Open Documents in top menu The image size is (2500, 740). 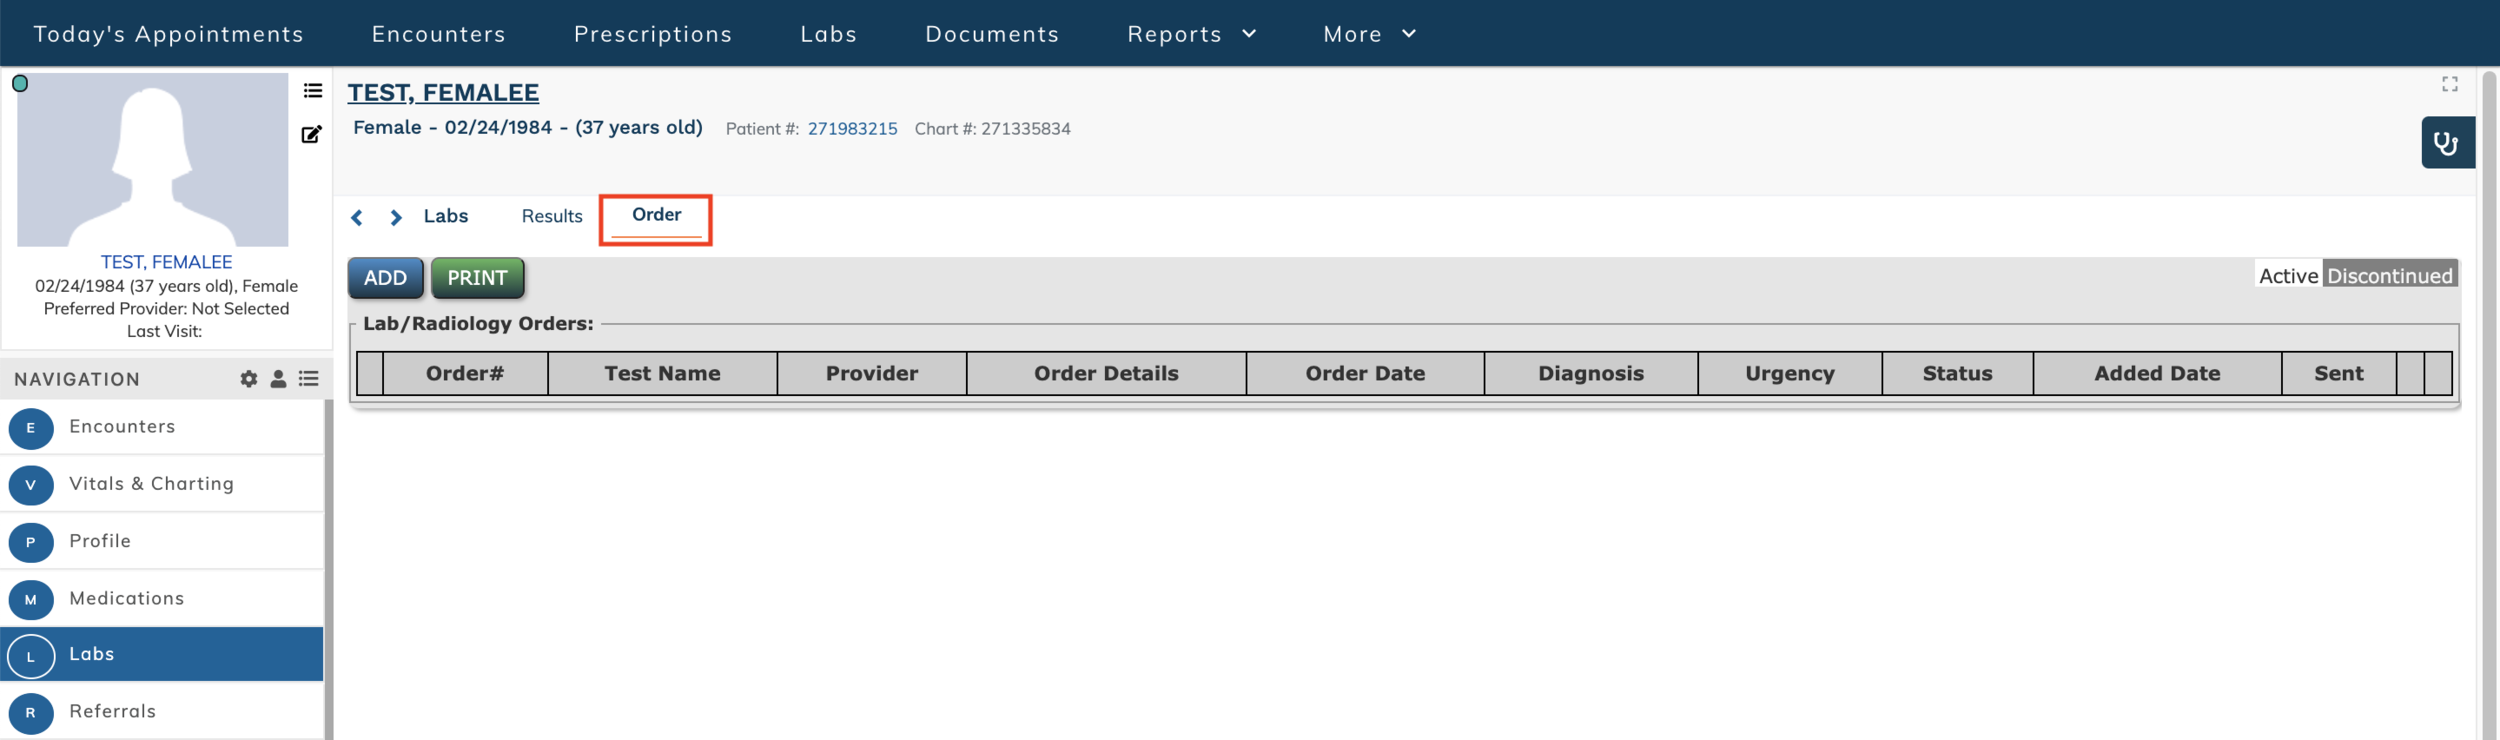[x=992, y=34]
